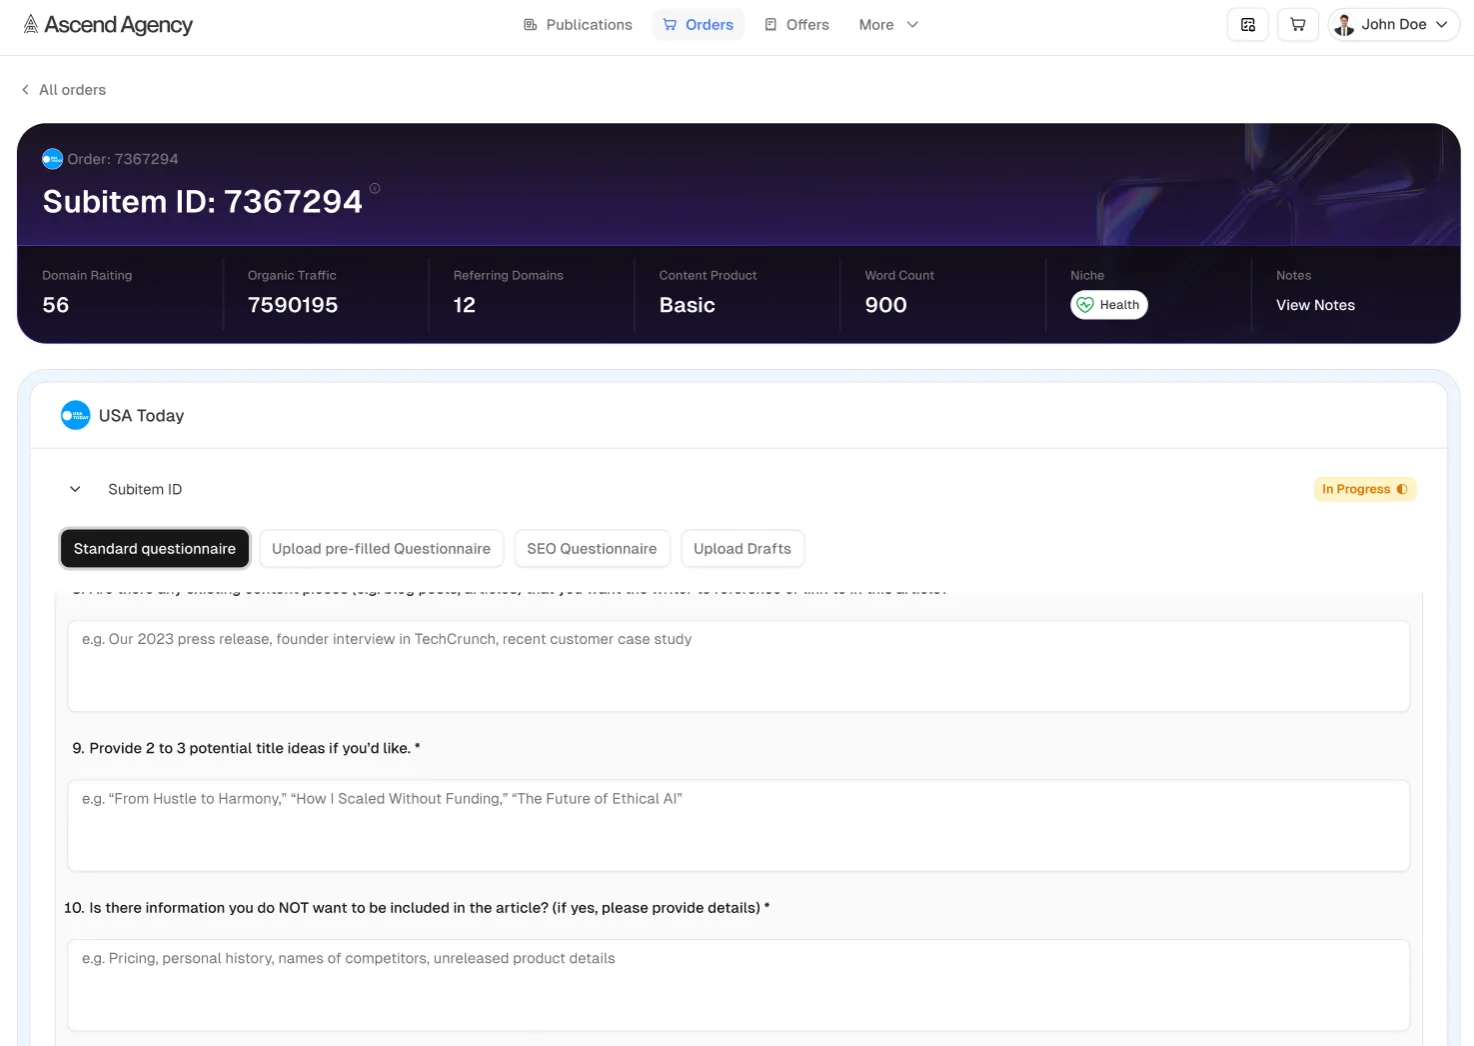This screenshot has height=1046, width=1474.
Task: Click the USA Today publication name
Action: click(x=141, y=415)
